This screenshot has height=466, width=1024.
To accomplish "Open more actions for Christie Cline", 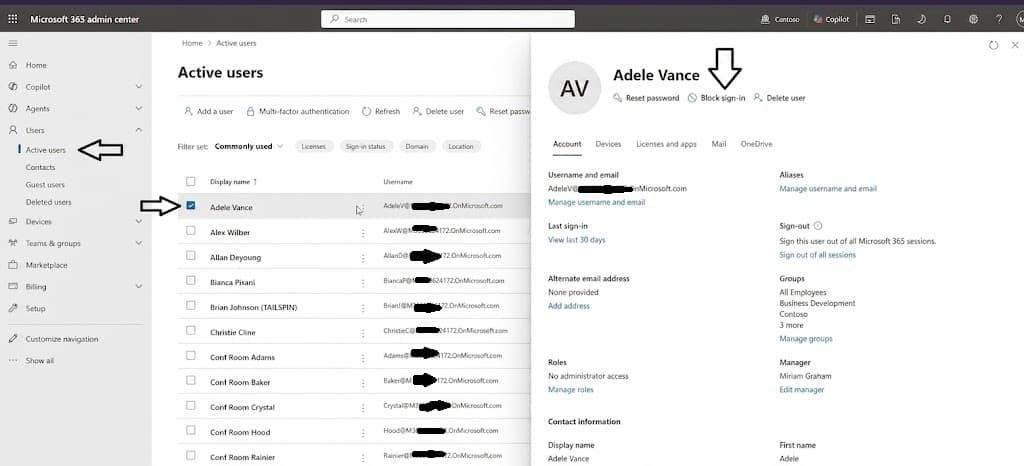I will (362, 333).
